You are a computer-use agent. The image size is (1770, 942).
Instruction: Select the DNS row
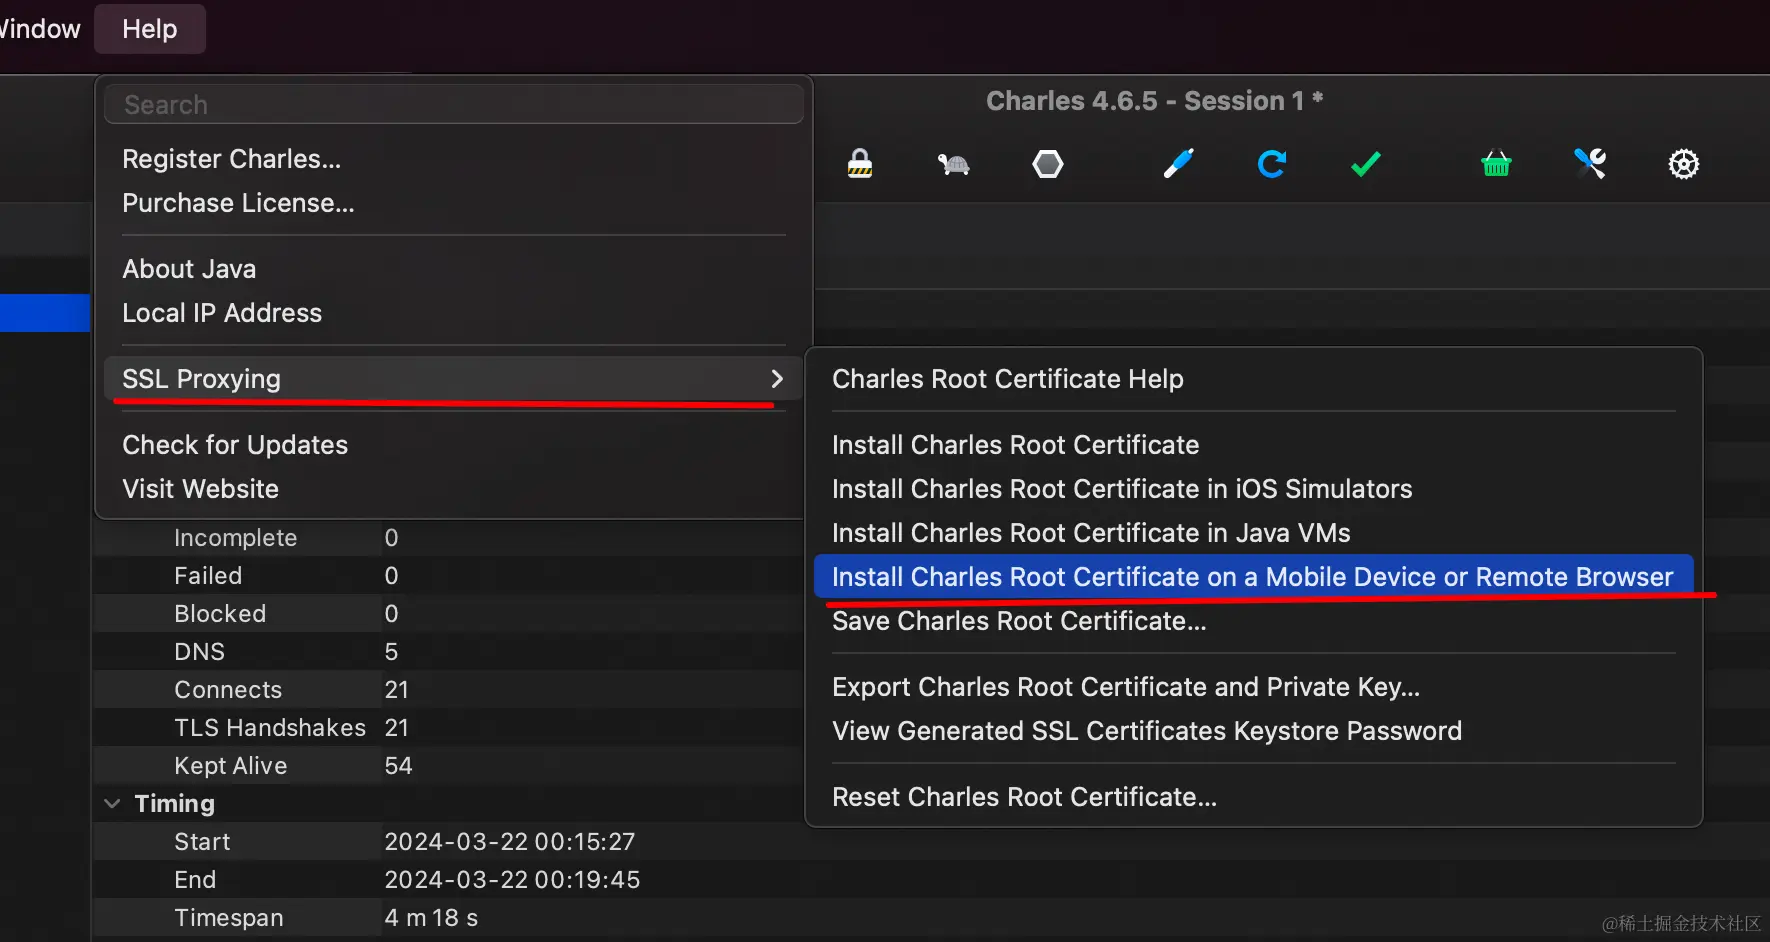pos(450,652)
